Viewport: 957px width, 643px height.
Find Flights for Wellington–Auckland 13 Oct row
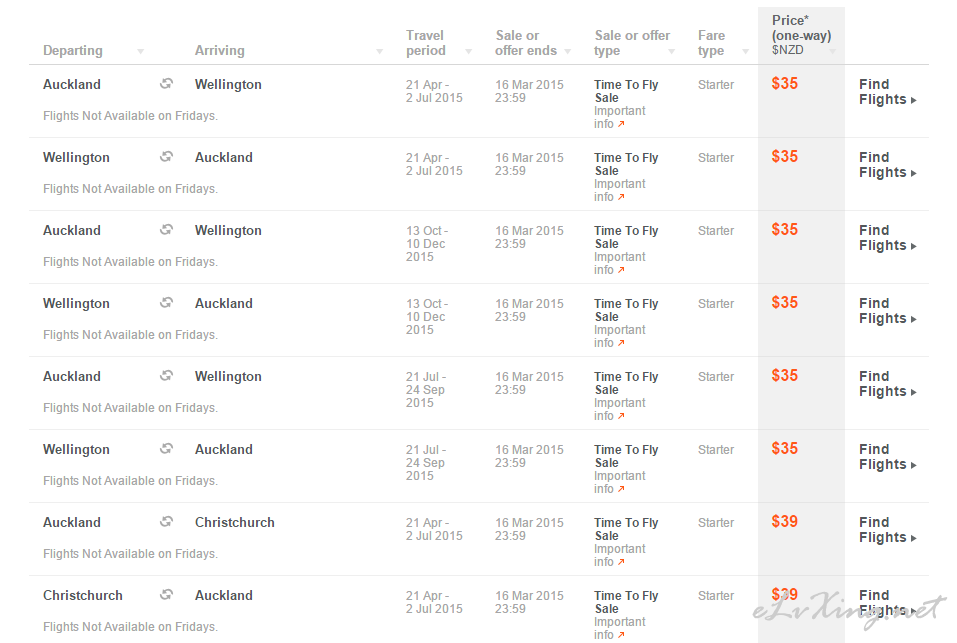pyautogui.click(x=887, y=311)
